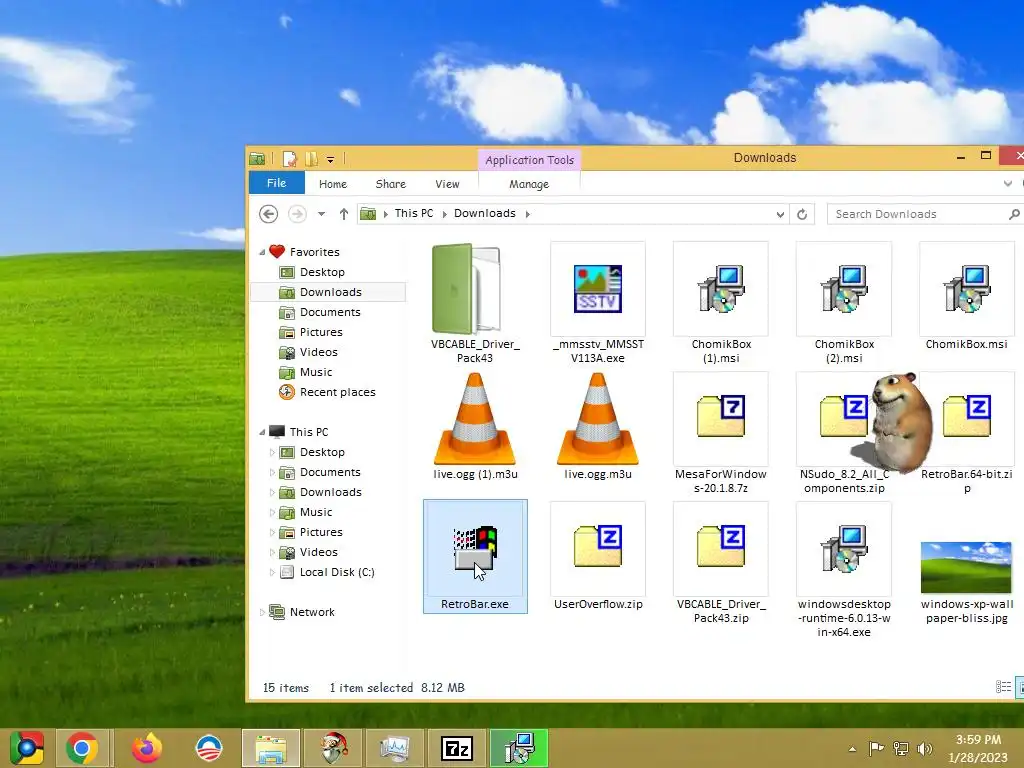Expand Desktop under This PC

tap(272, 452)
